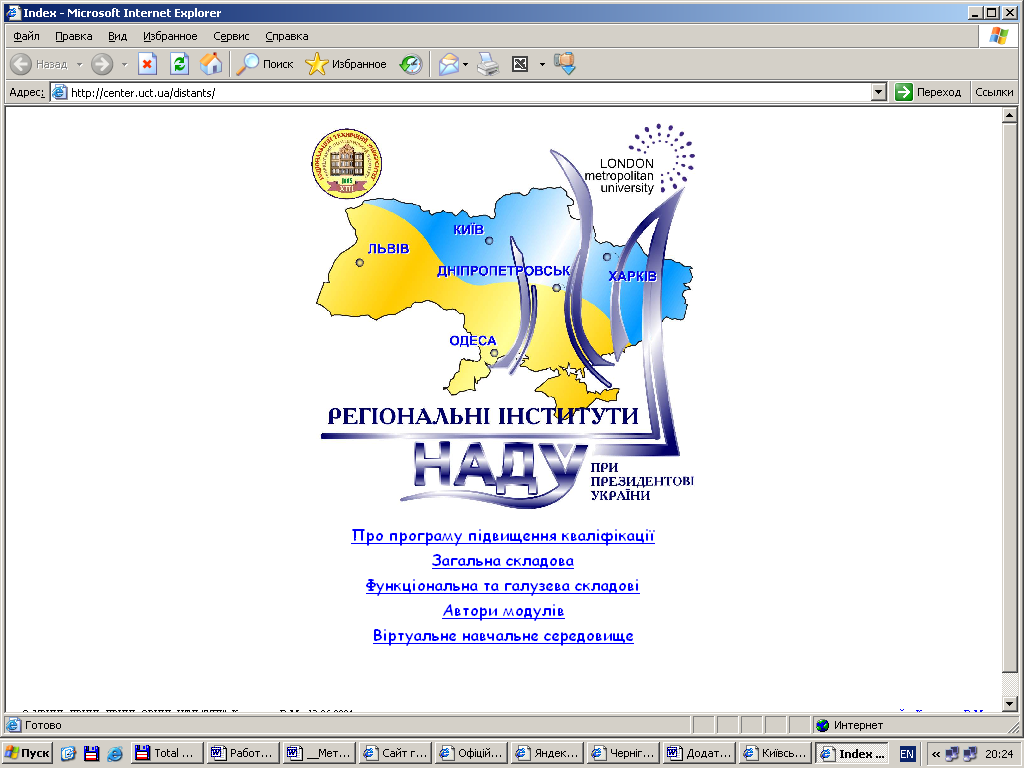1024x768 pixels.
Task: Open the Вид menu
Action: pos(118,36)
